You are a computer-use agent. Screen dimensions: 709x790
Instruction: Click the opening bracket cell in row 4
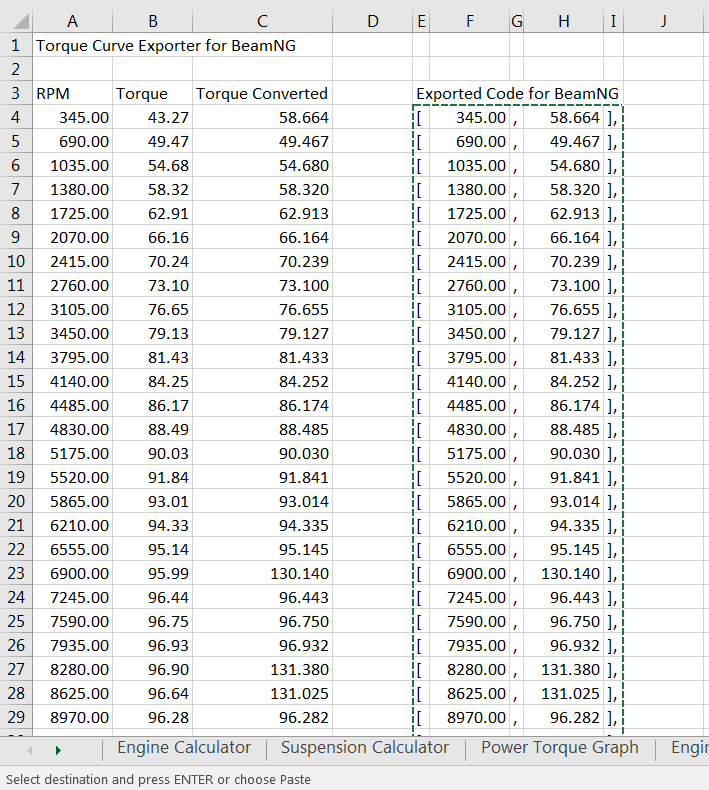pos(421,117)
